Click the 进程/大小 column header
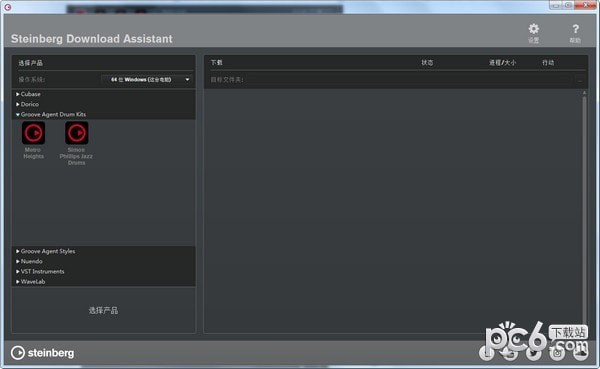The image size is (600, 369). [502, 62]
